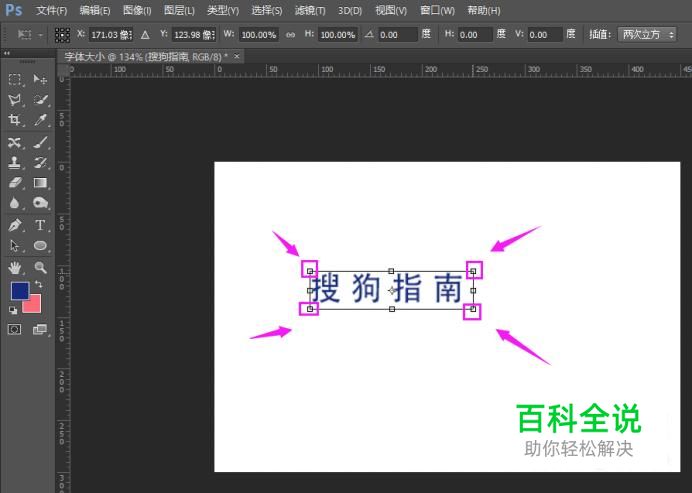Collapse the tools panel with double arrows

click(x=7, y=53)
